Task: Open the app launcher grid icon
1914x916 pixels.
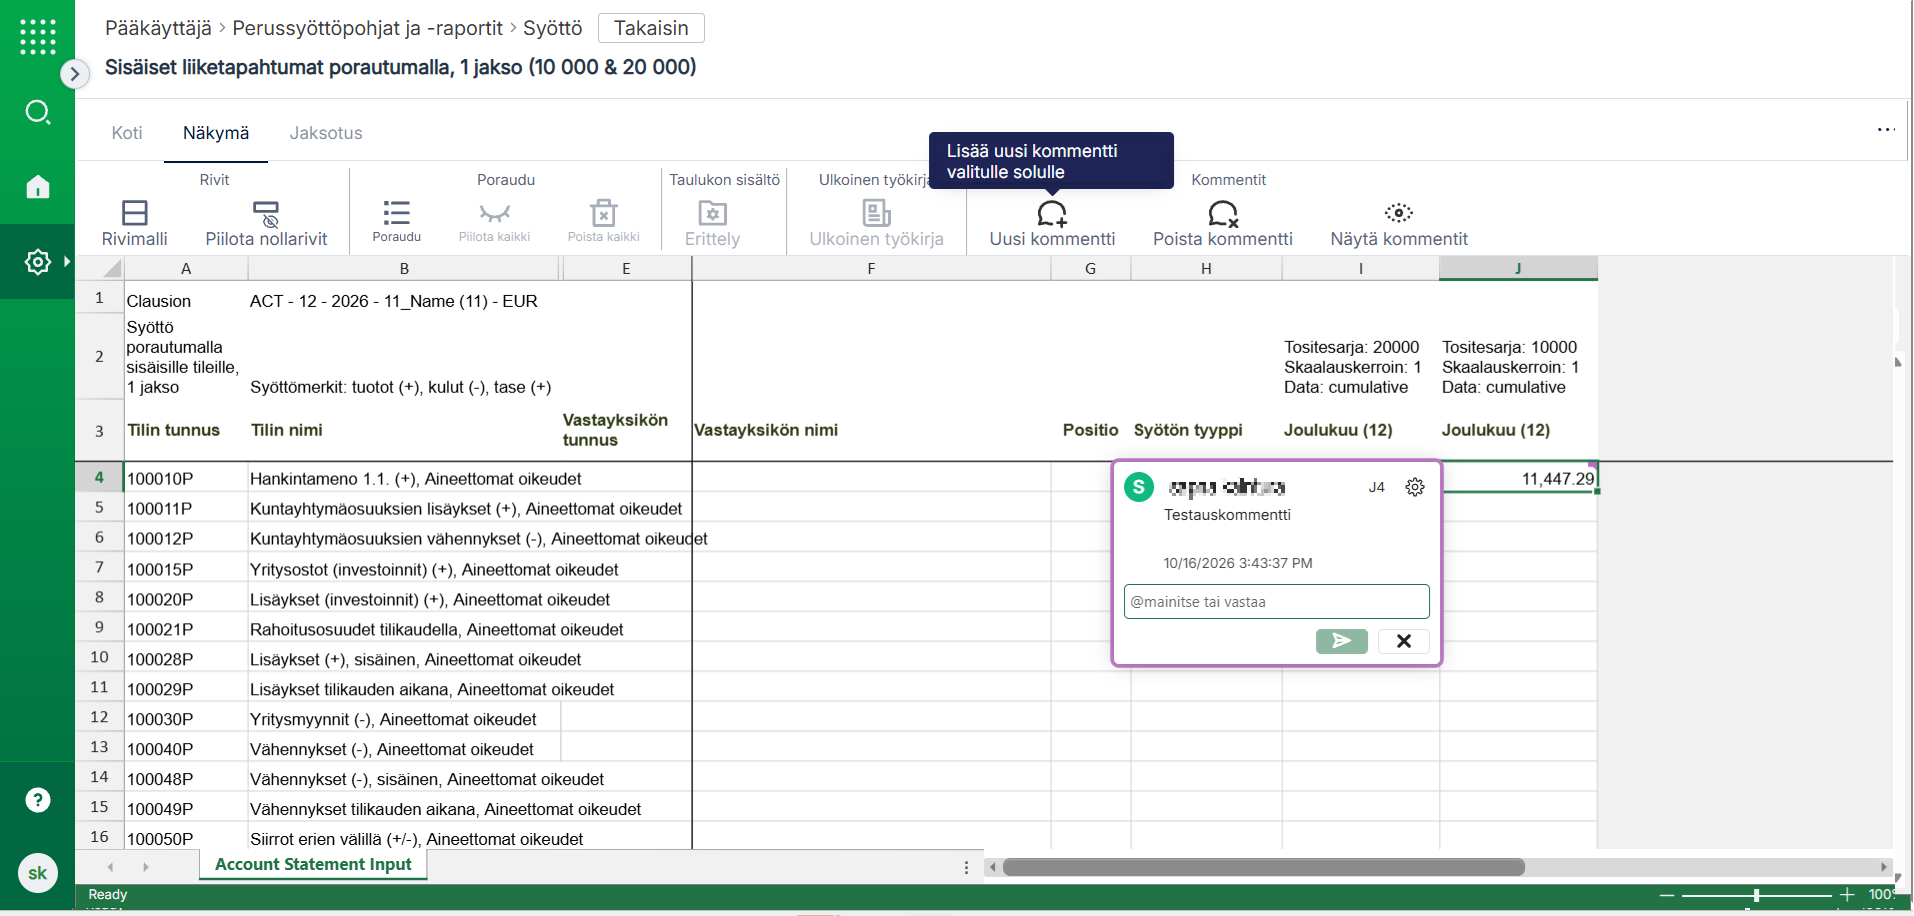Action: [x=37, y=37]
